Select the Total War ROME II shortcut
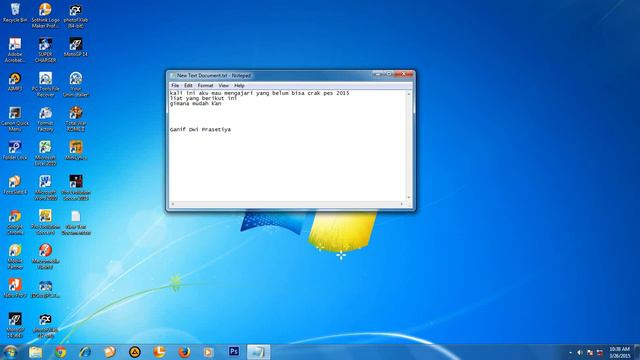640x360 pixels. [x=76, y=119]
